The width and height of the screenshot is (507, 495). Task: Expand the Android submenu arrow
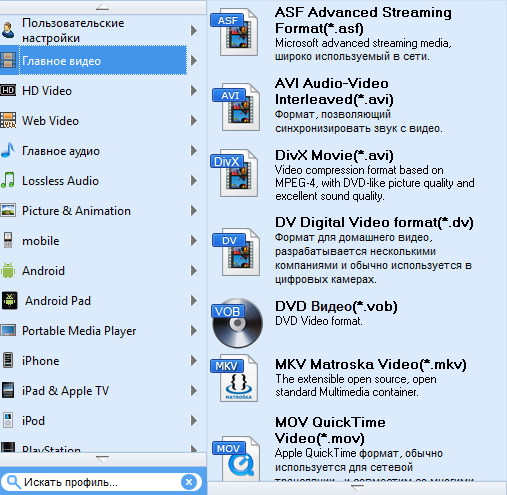tap(194, 270)
